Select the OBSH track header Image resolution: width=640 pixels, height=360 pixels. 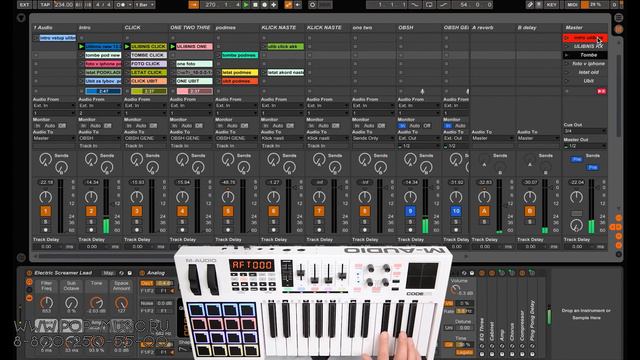419,27
